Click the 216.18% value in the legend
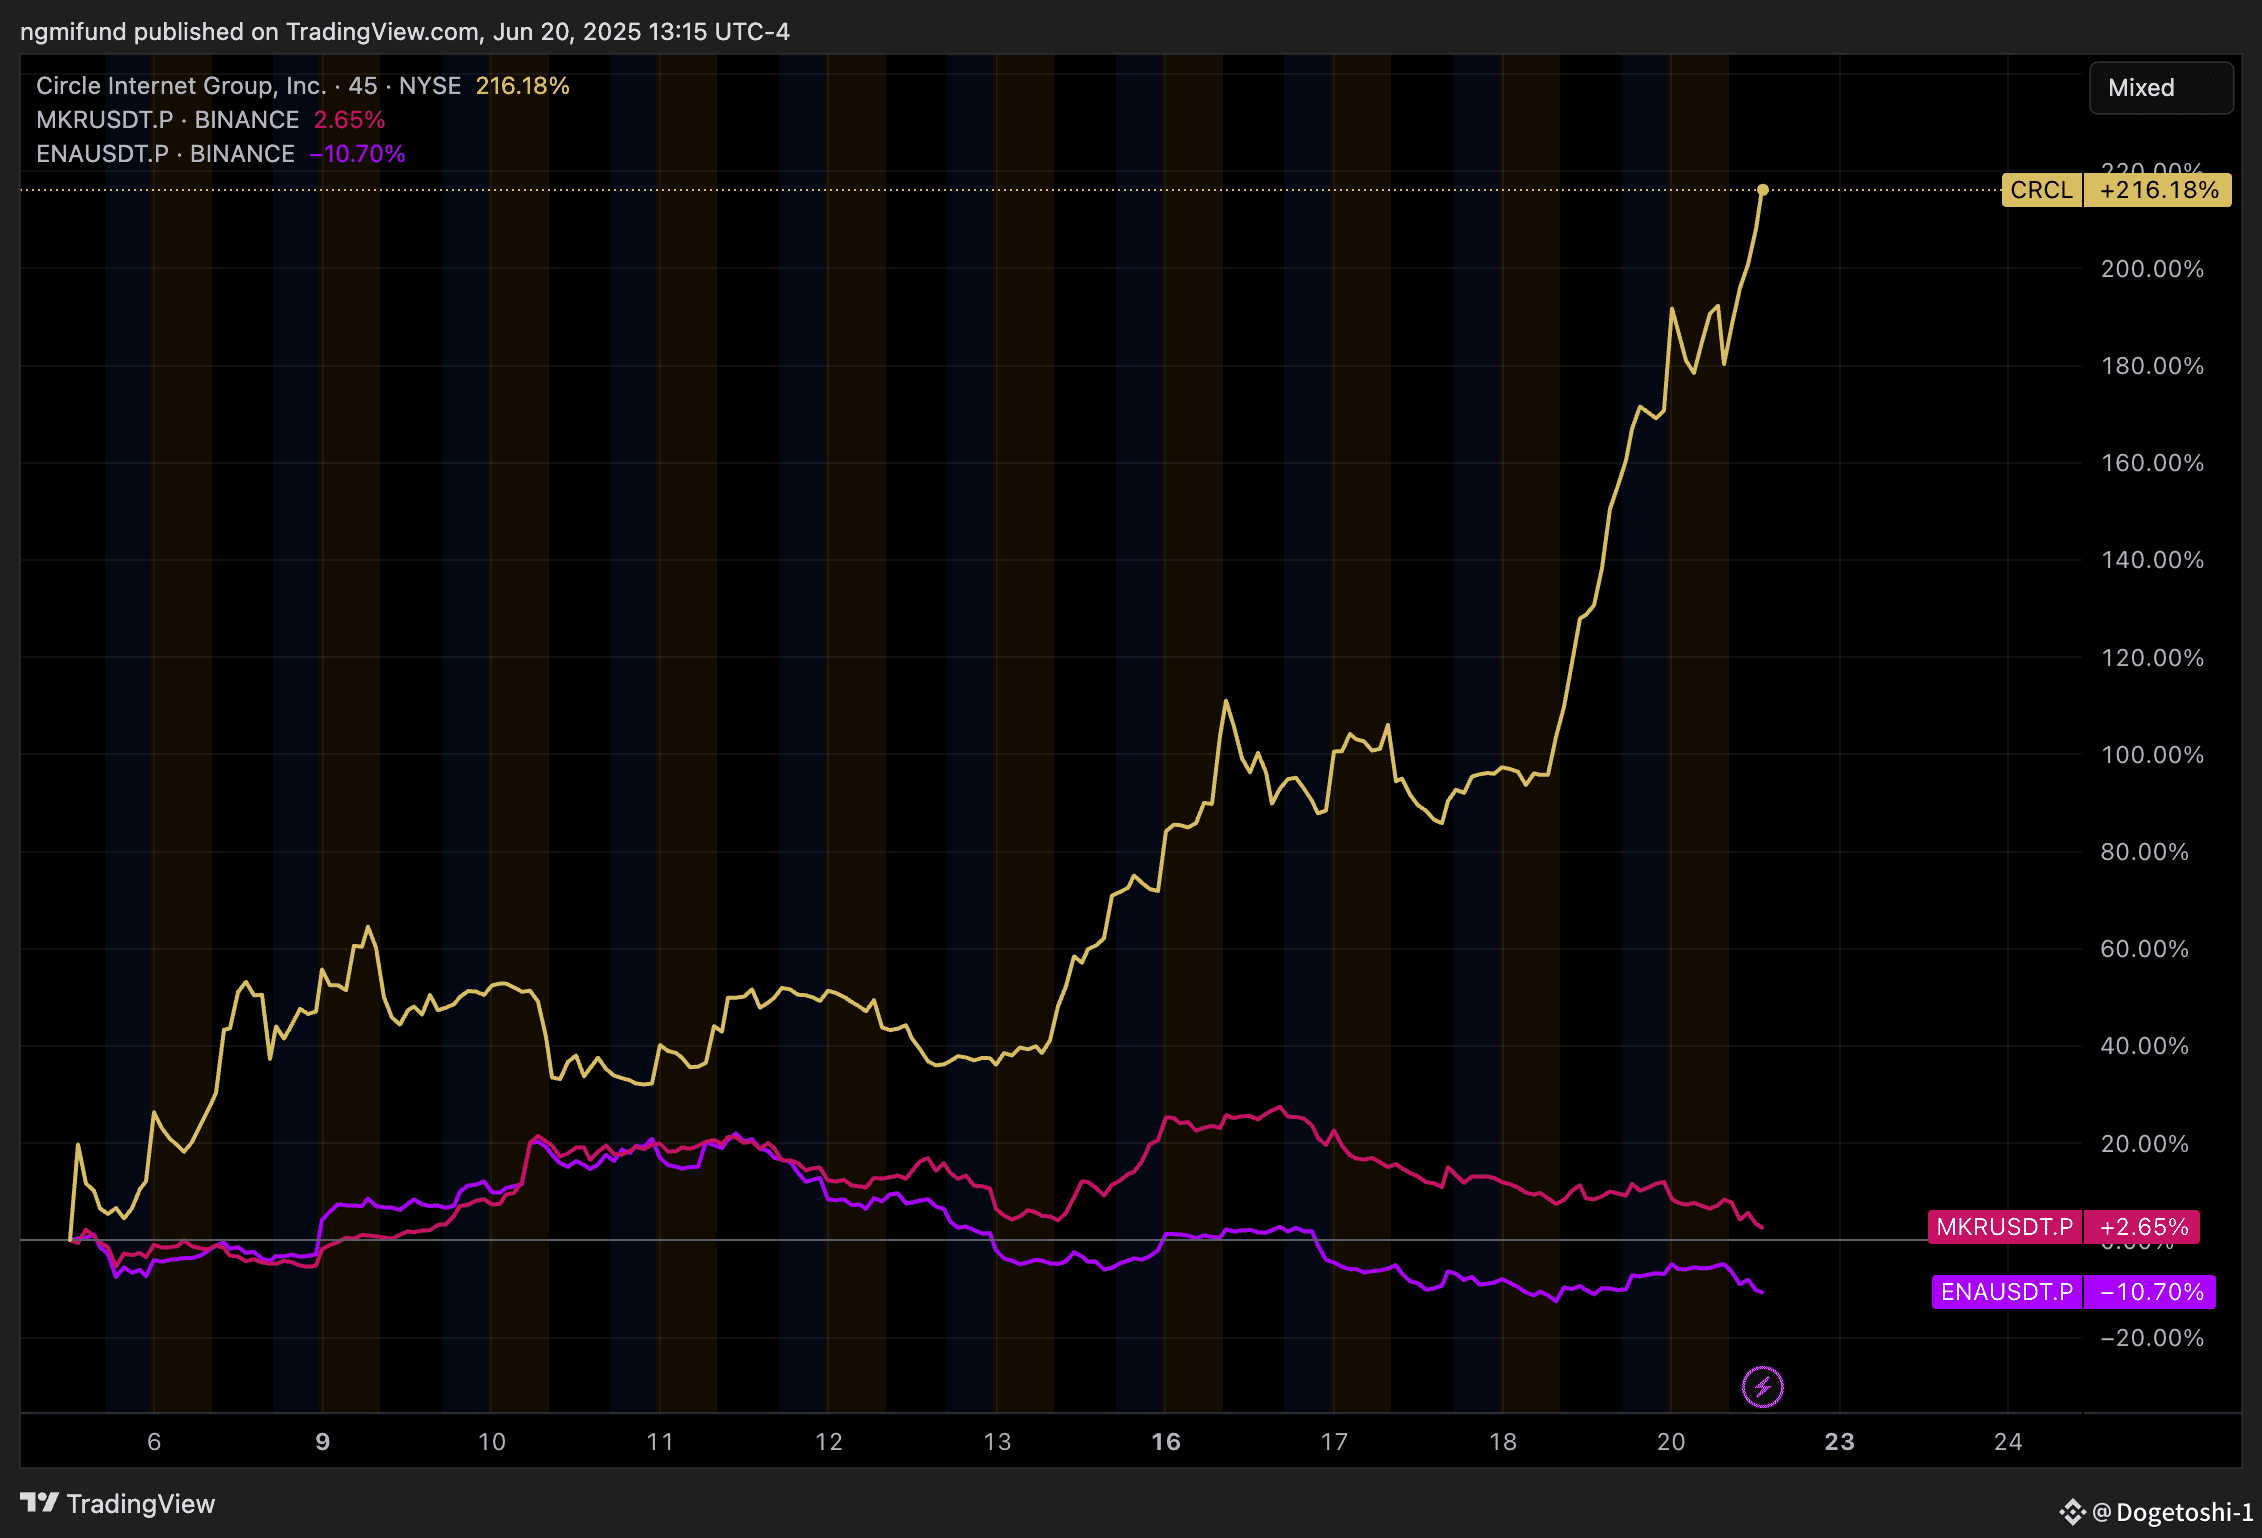 point(522,86)
